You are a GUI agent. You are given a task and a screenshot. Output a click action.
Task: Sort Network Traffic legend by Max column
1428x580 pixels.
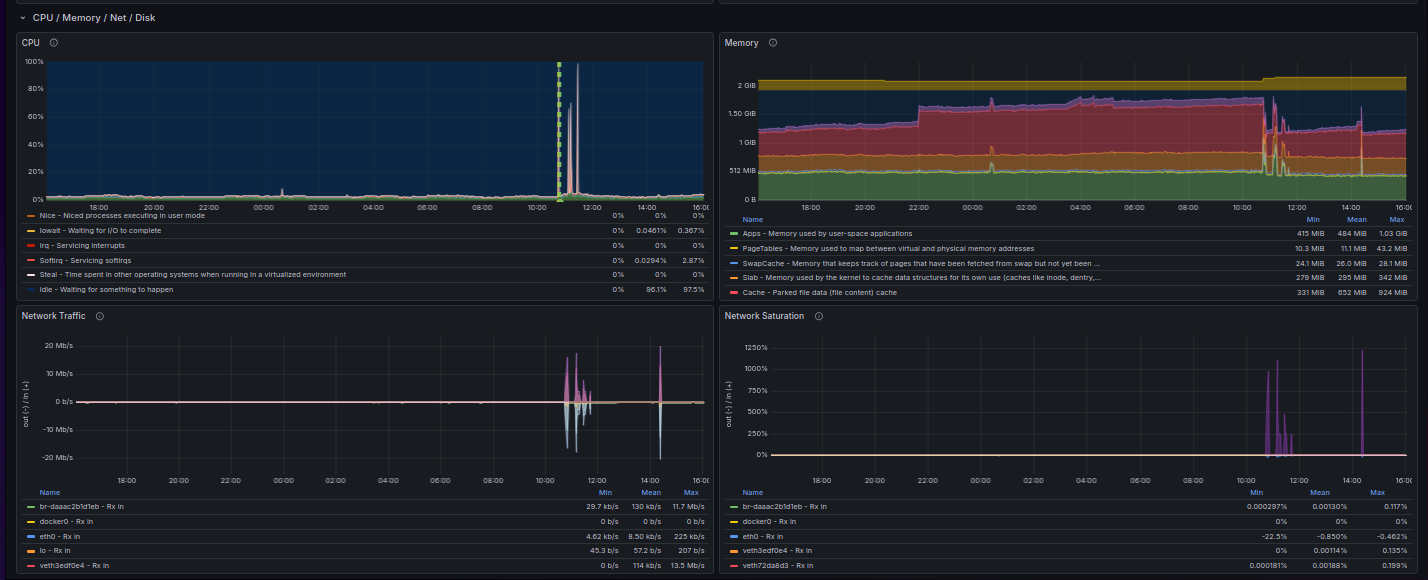pos(691,492)
